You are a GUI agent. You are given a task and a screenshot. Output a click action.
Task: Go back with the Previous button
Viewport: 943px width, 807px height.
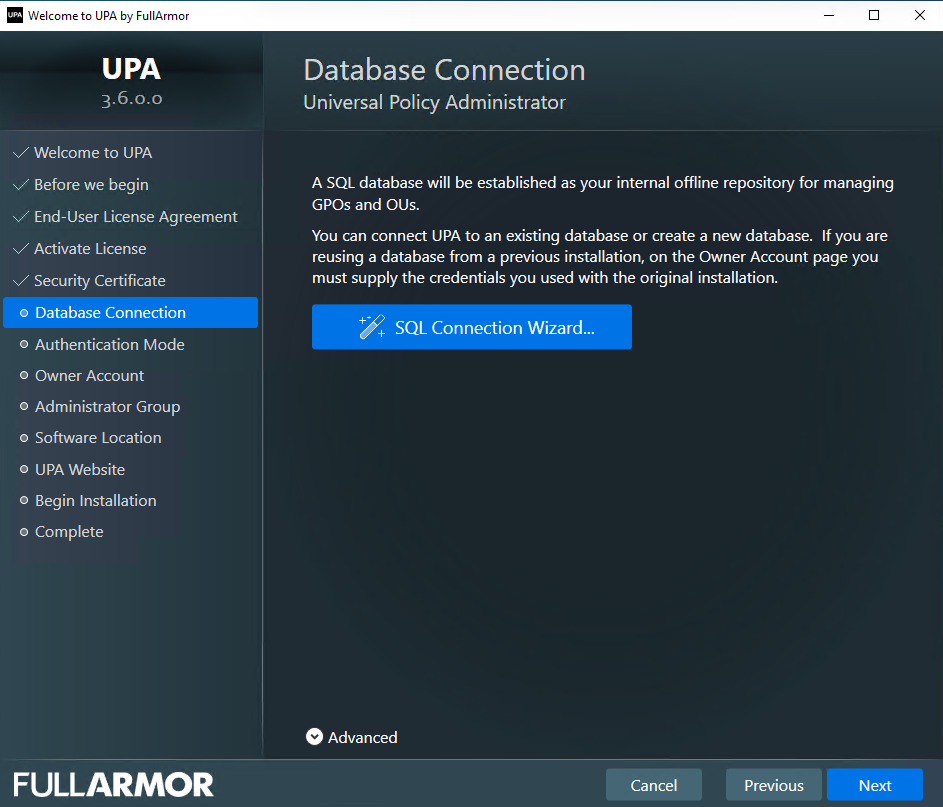(773, 785)
